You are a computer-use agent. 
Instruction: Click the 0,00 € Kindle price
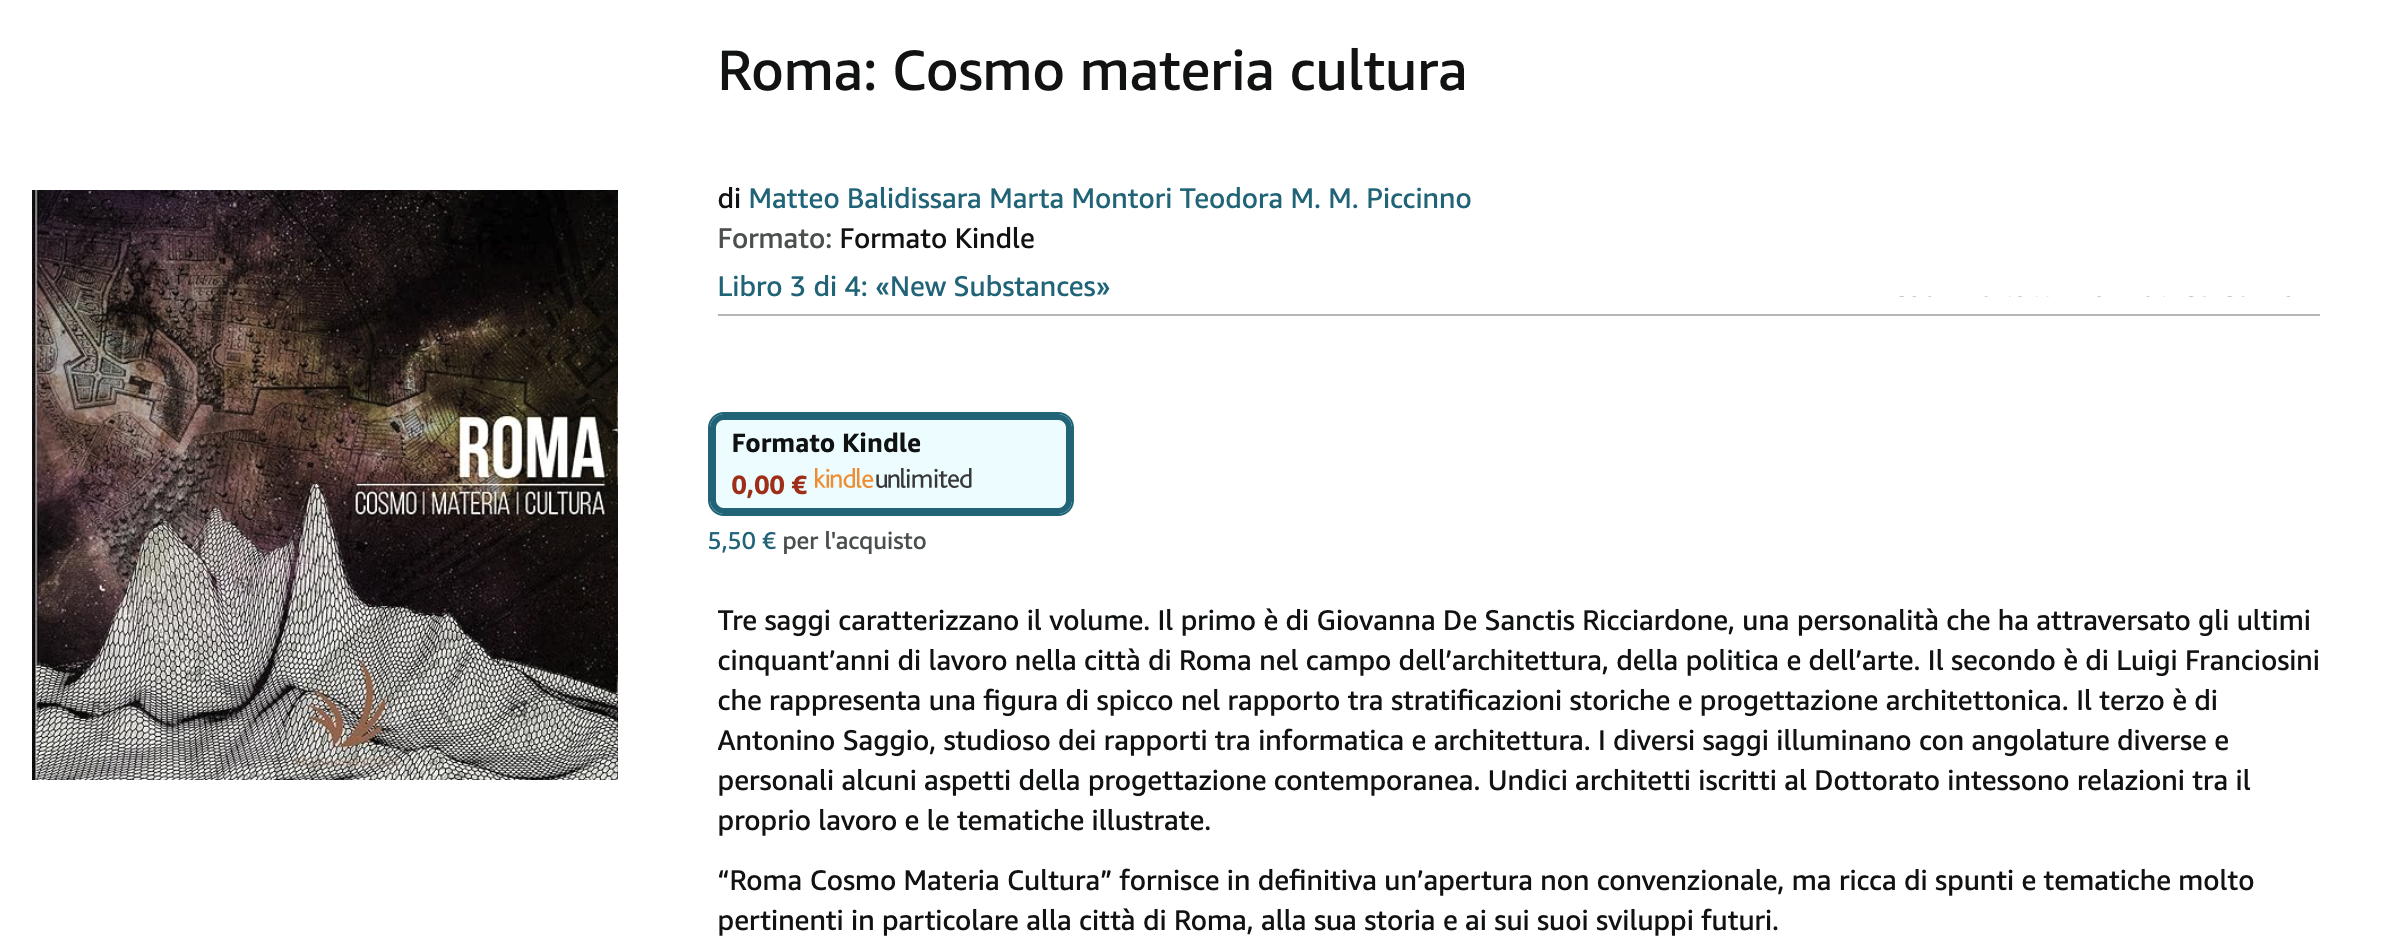click(768, 486)
